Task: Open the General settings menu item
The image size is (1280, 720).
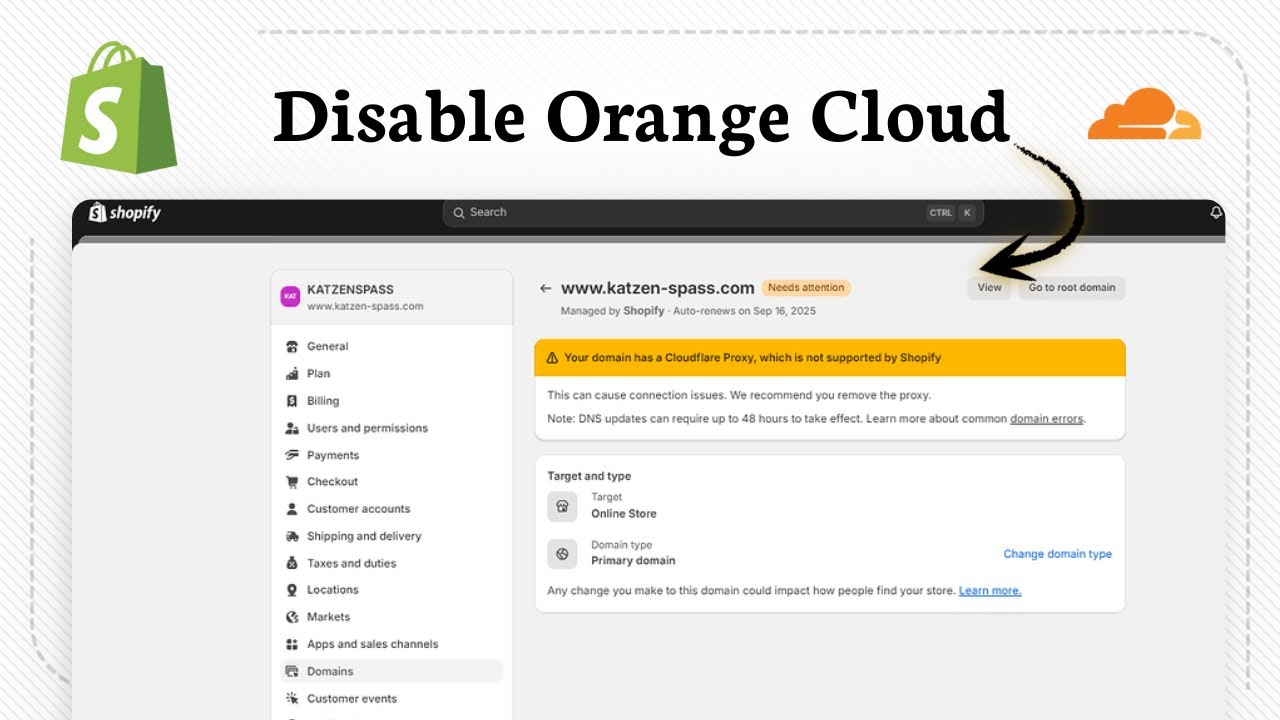Action: pos(392,347)
